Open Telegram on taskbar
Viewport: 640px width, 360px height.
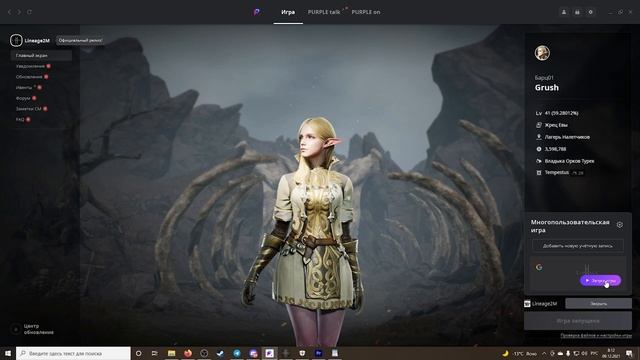pyautogui.click(x=237, y=353)
